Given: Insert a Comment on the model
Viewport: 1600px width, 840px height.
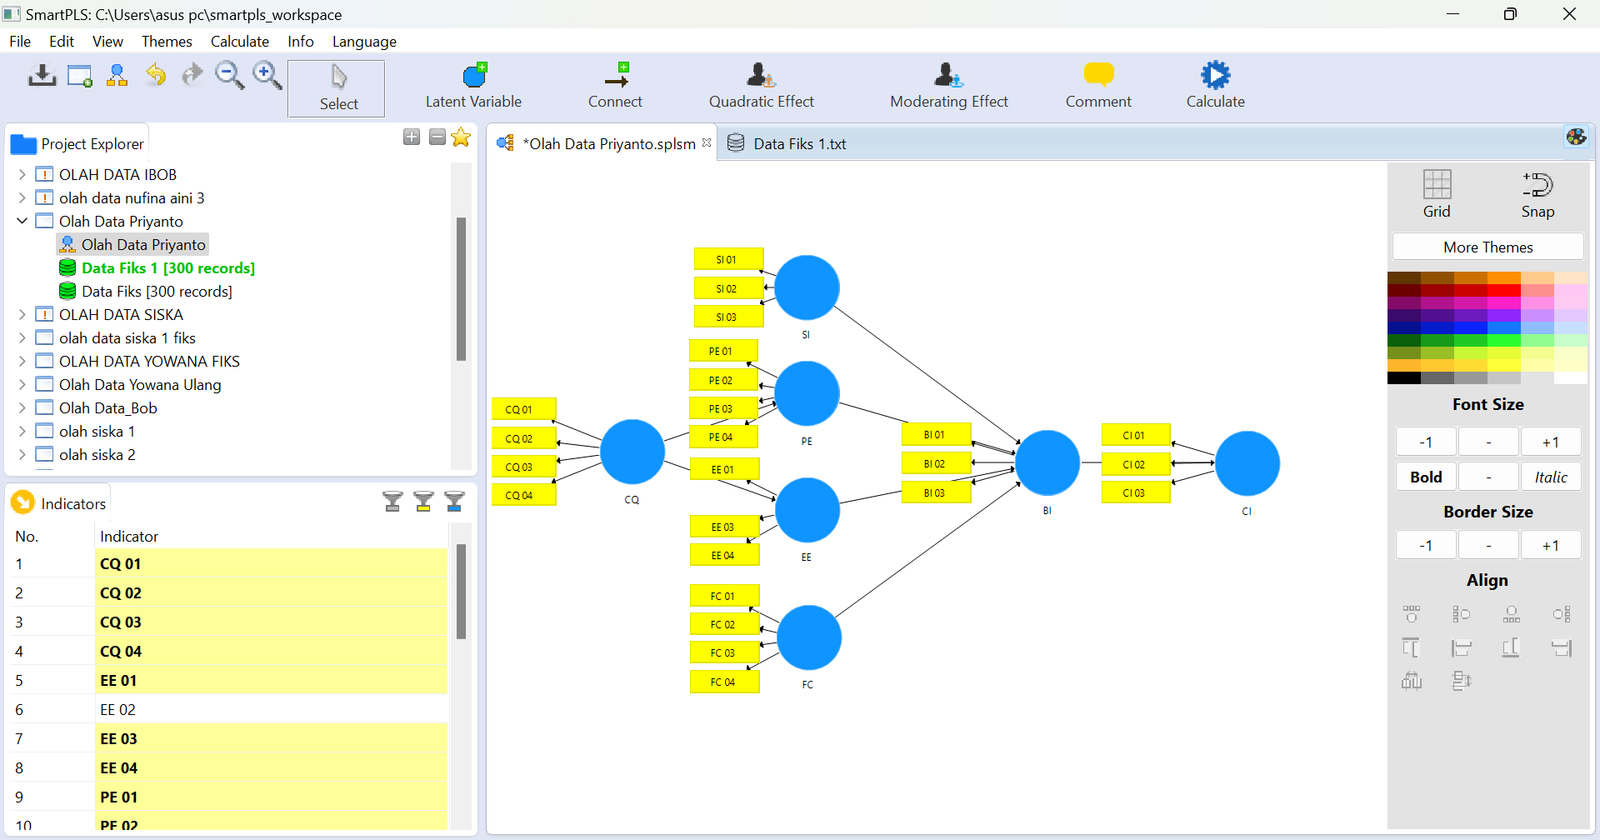Looking at the screenshot, I should (1098, 76).
